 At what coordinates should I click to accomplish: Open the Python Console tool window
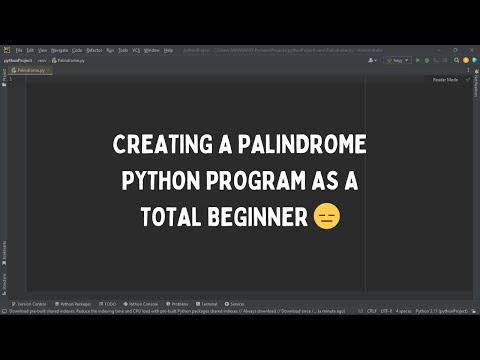[140, 304]
